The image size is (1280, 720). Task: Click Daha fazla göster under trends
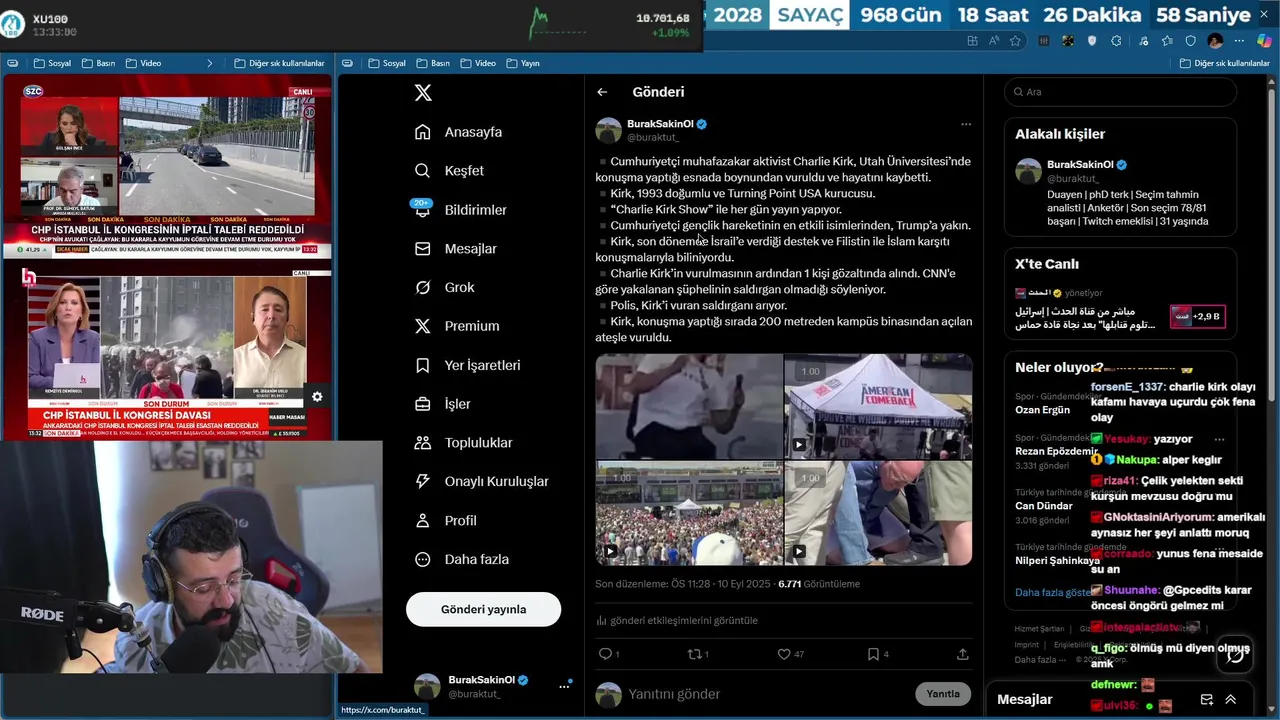click(x=1053, y=593)
